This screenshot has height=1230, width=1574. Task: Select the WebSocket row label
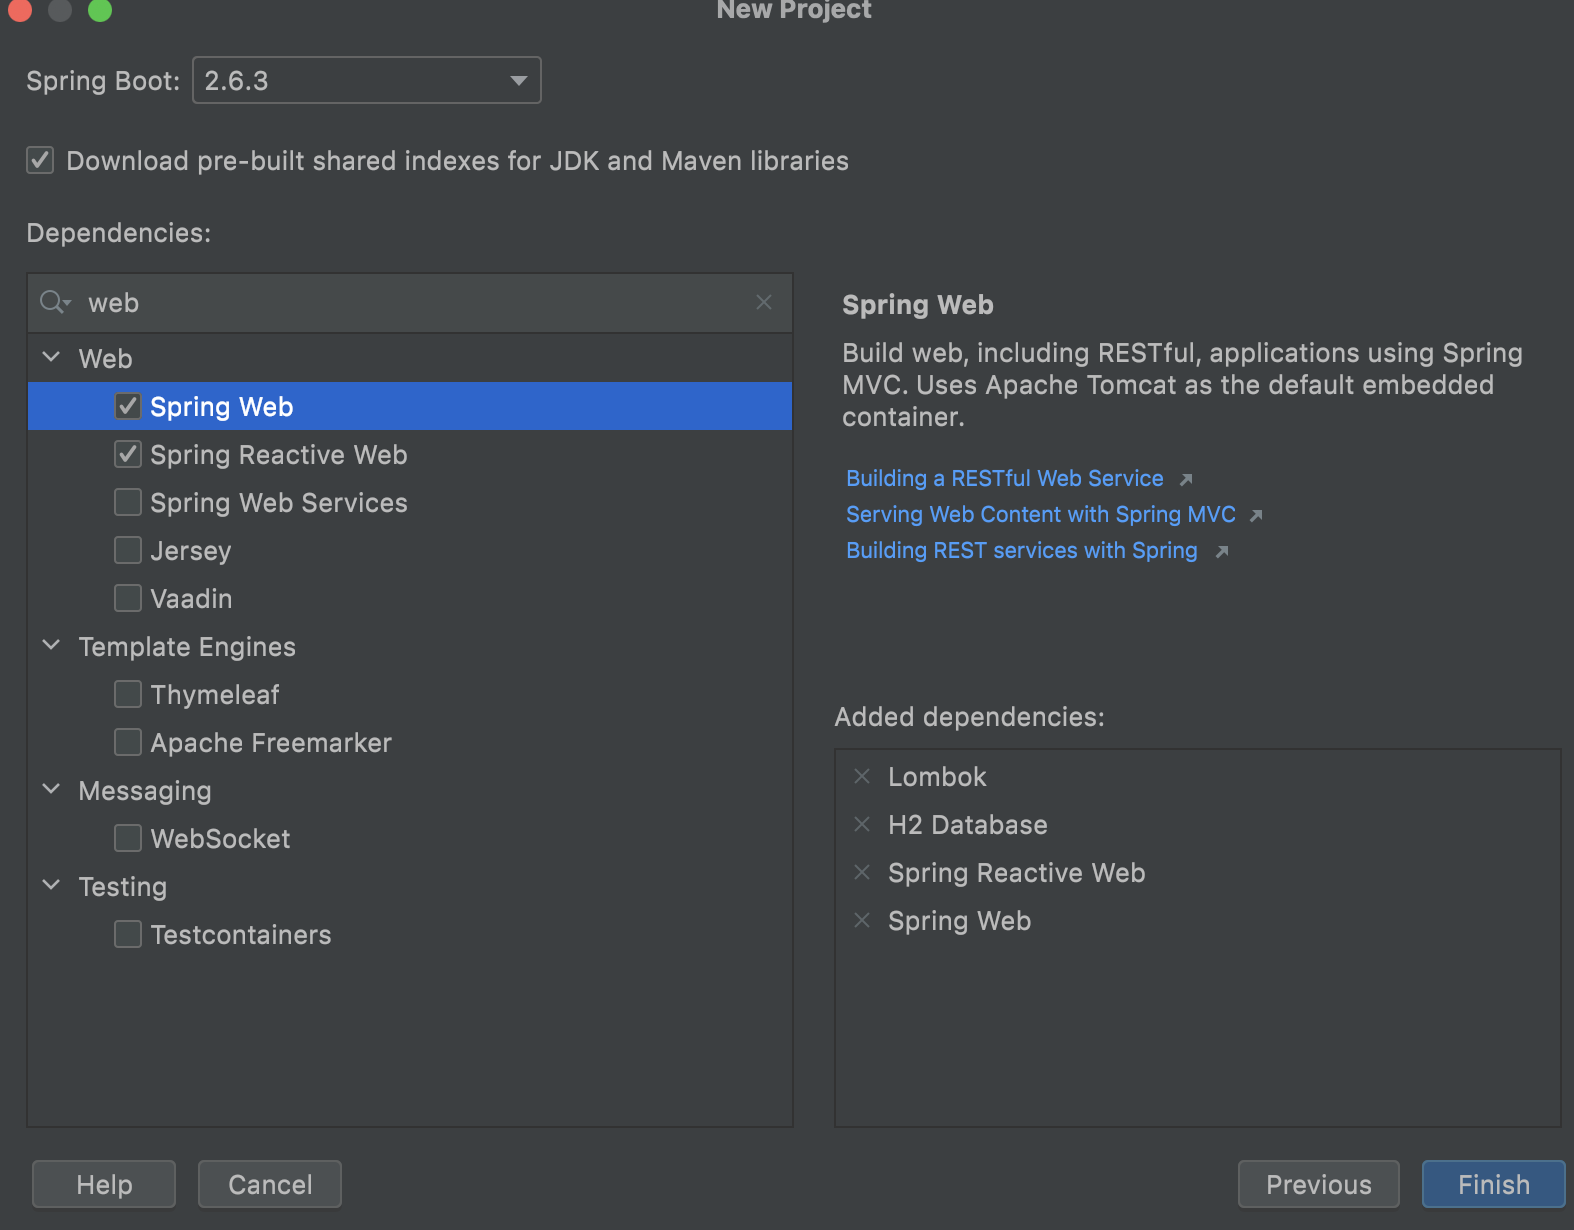[221, 839]
